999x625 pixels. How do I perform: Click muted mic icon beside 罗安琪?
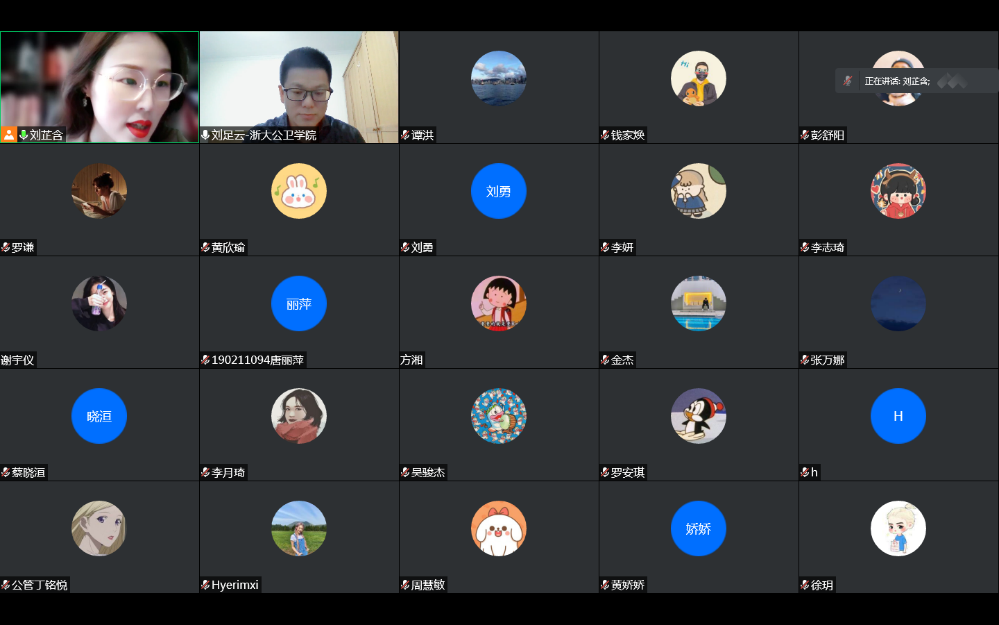[605, 473]
